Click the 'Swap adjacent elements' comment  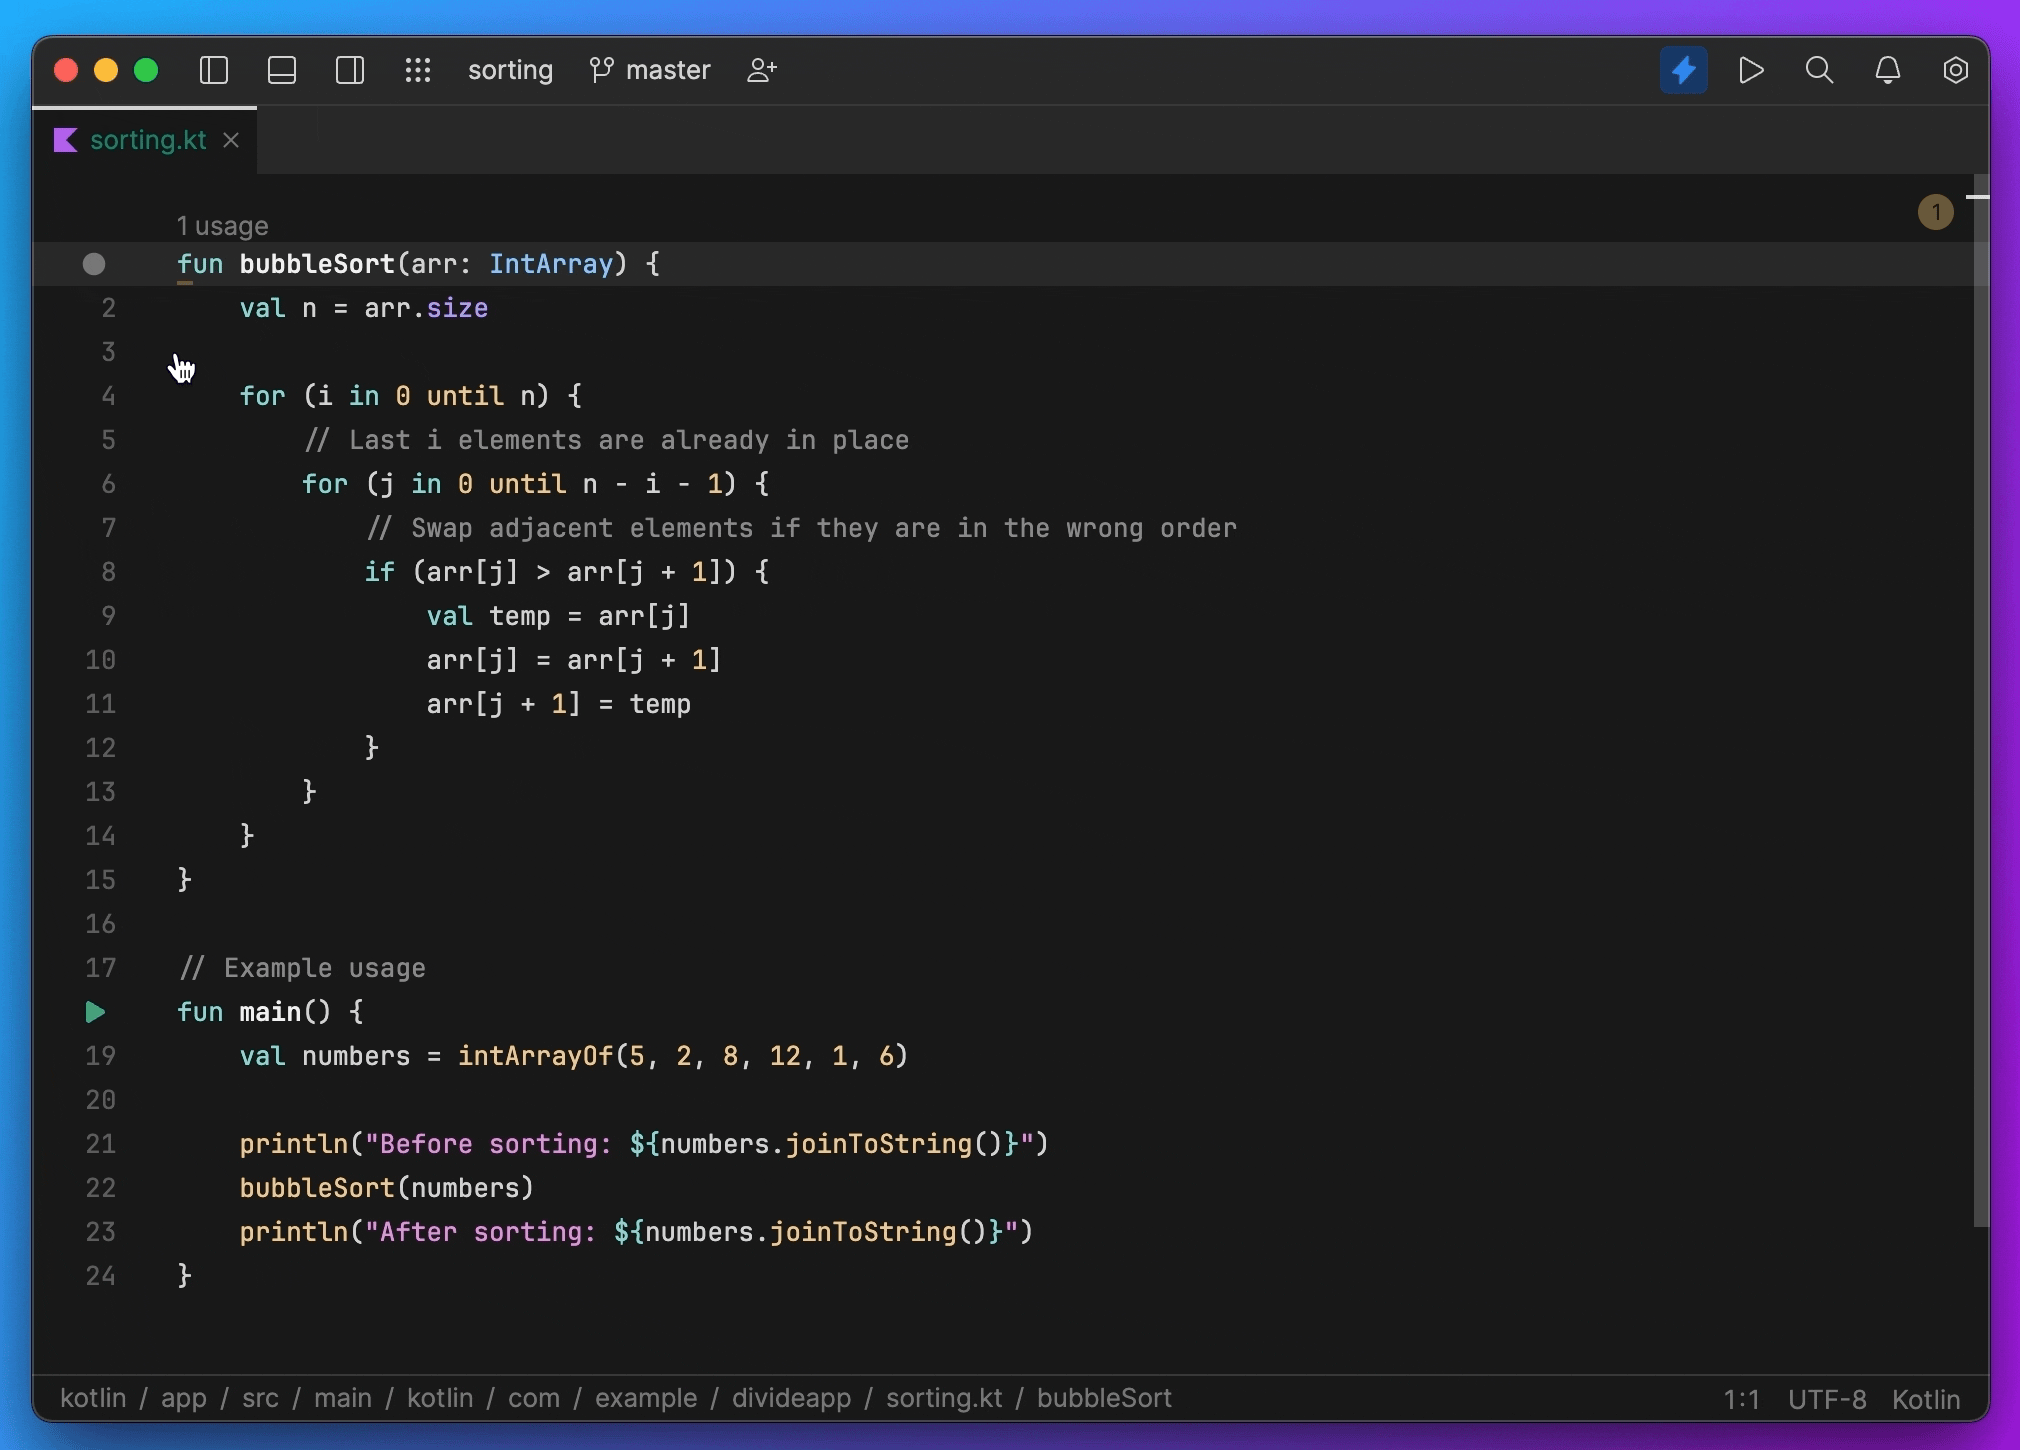[802, 528]
